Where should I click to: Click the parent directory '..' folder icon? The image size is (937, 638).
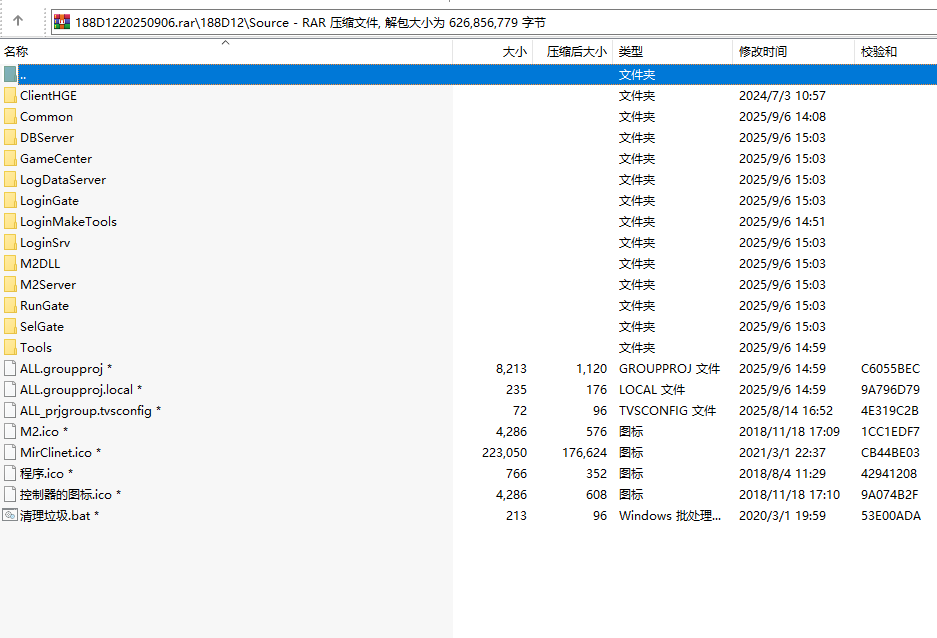click(x=10, y=75)
